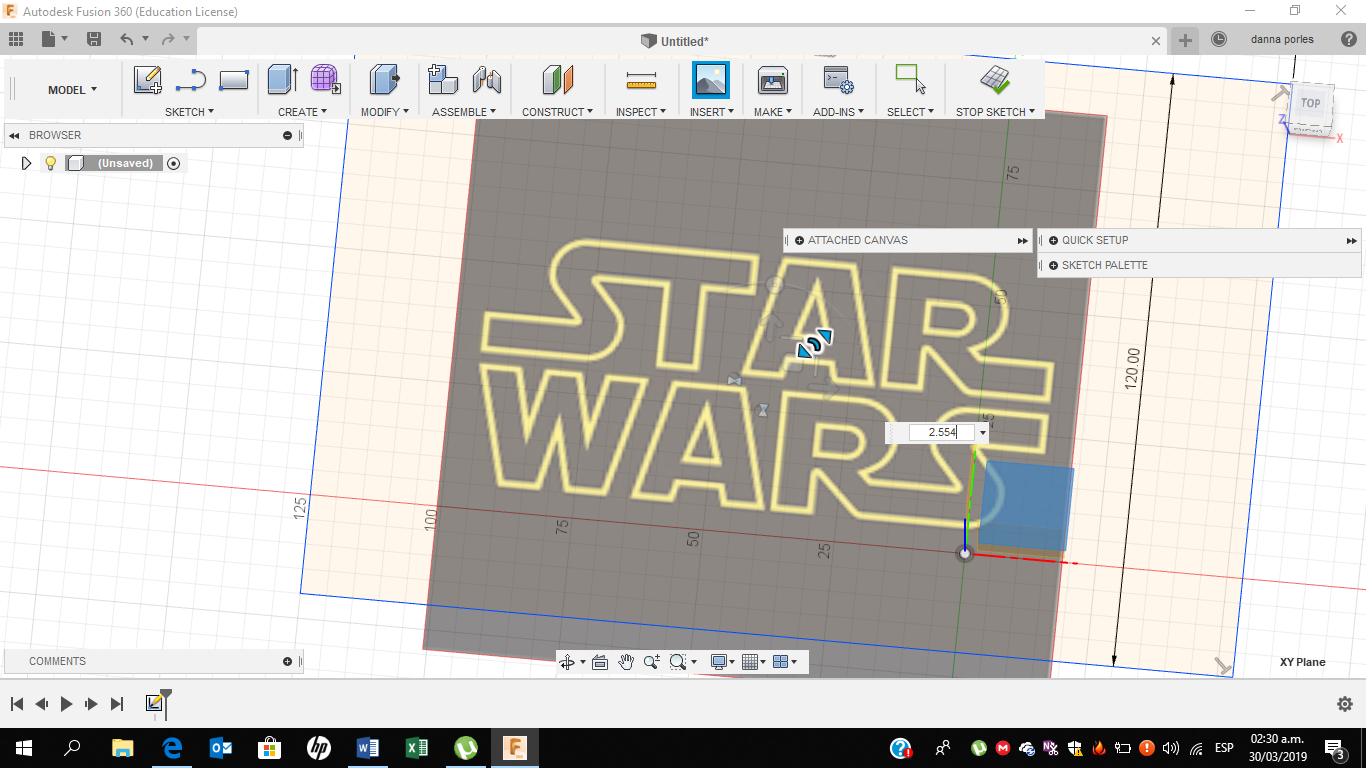Open a new design tab with plus

tap(1185, 40)
